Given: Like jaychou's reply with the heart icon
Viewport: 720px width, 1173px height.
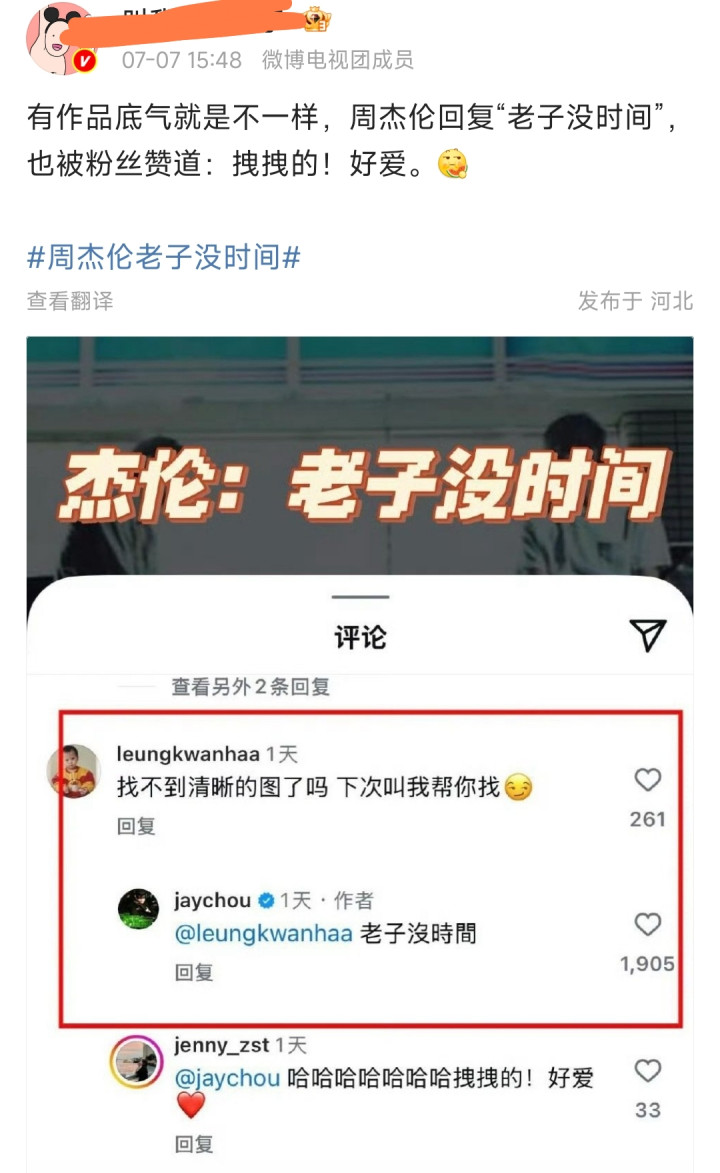Looking at the screenshot, I should coord(647,925).
